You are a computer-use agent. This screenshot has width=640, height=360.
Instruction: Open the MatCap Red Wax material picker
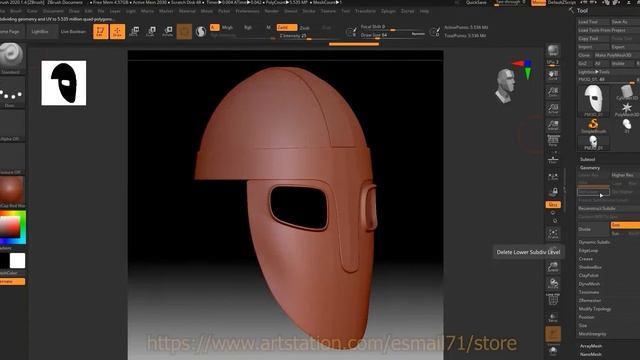coord(11,192)
